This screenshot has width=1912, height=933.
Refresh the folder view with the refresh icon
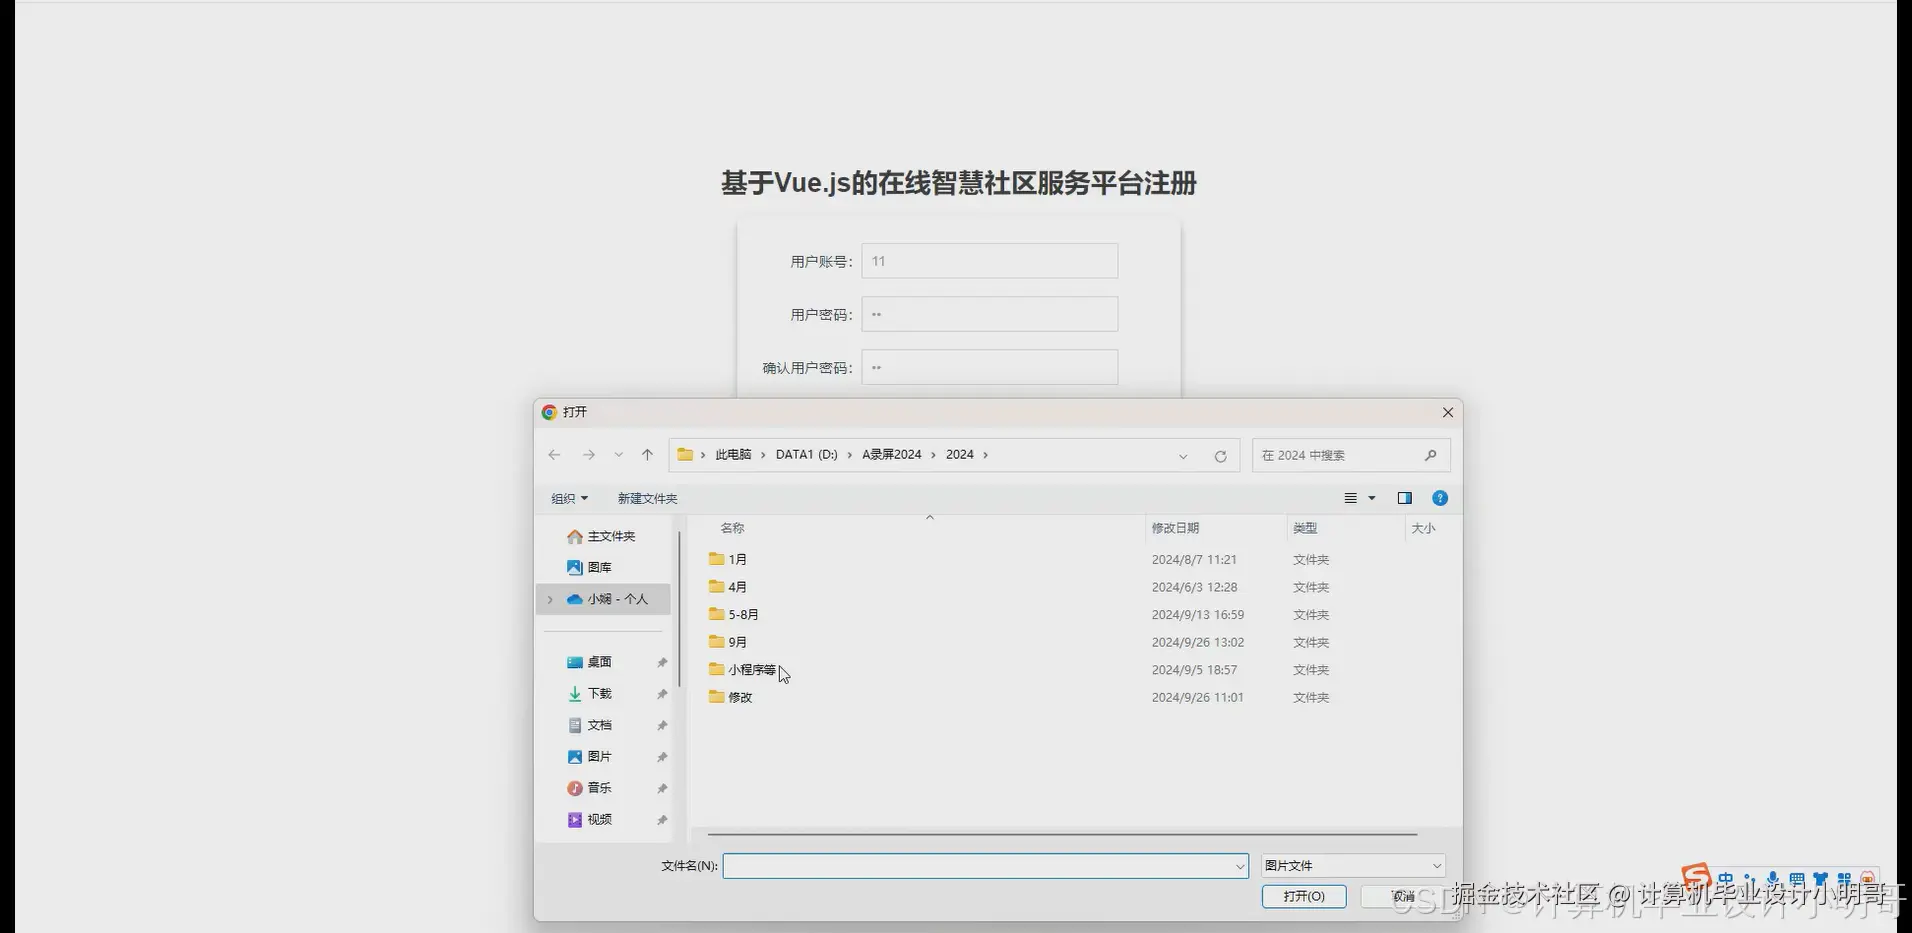pyautogui.click(x=1221, y=455)
